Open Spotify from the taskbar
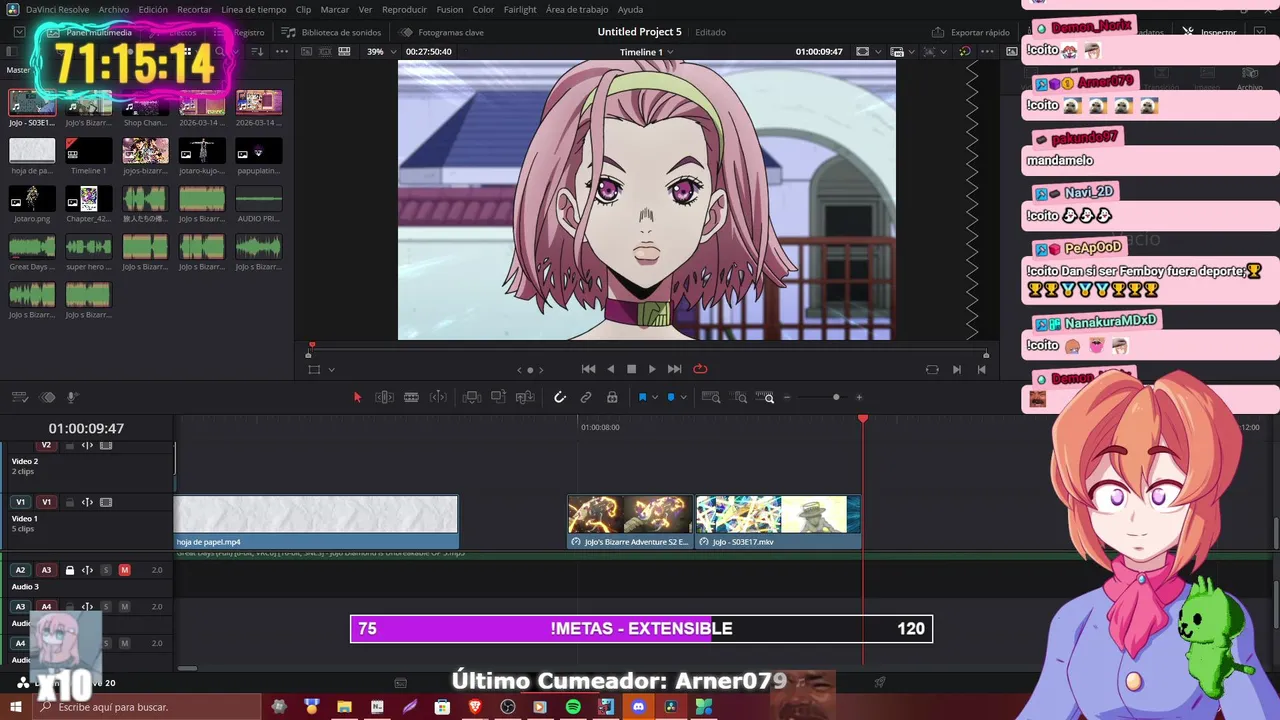The width and height of the screenshot is (1280, 720). point(573,707)
